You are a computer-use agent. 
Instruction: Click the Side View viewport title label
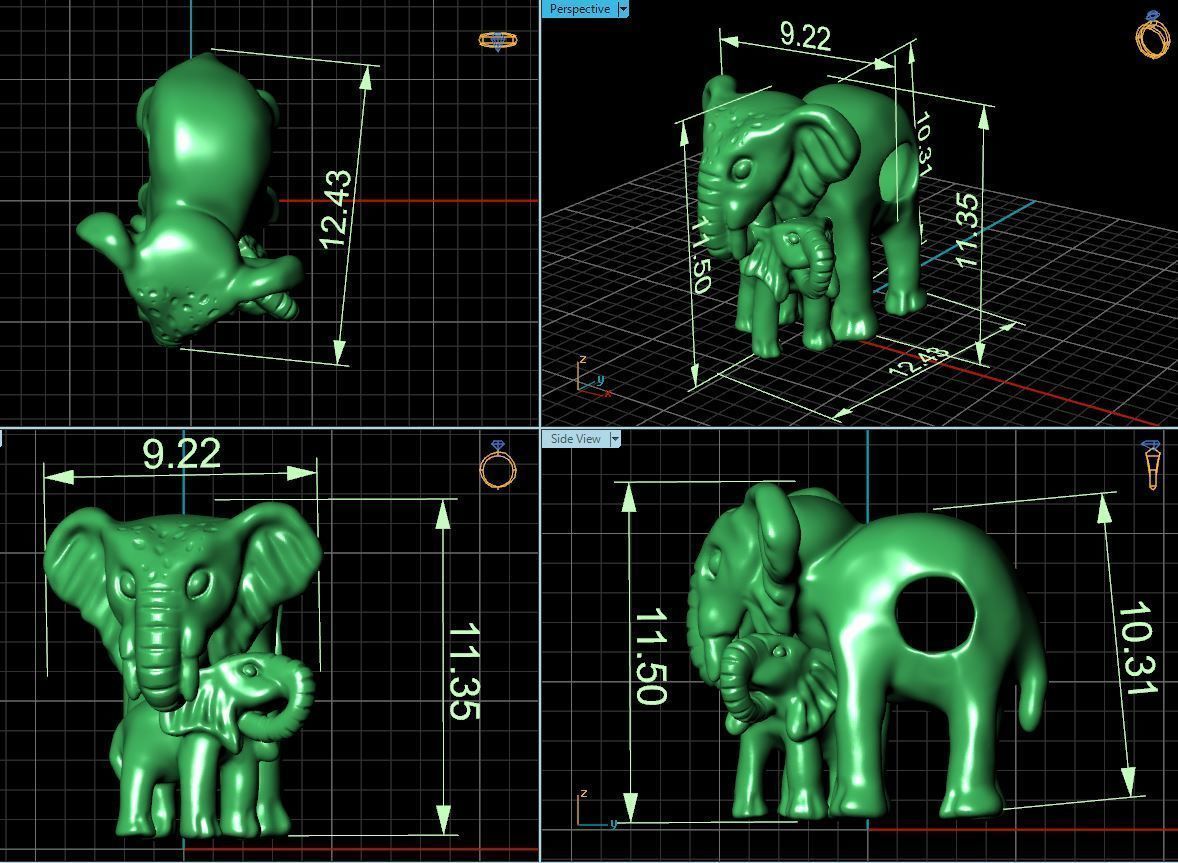click(x=575, y=439)
